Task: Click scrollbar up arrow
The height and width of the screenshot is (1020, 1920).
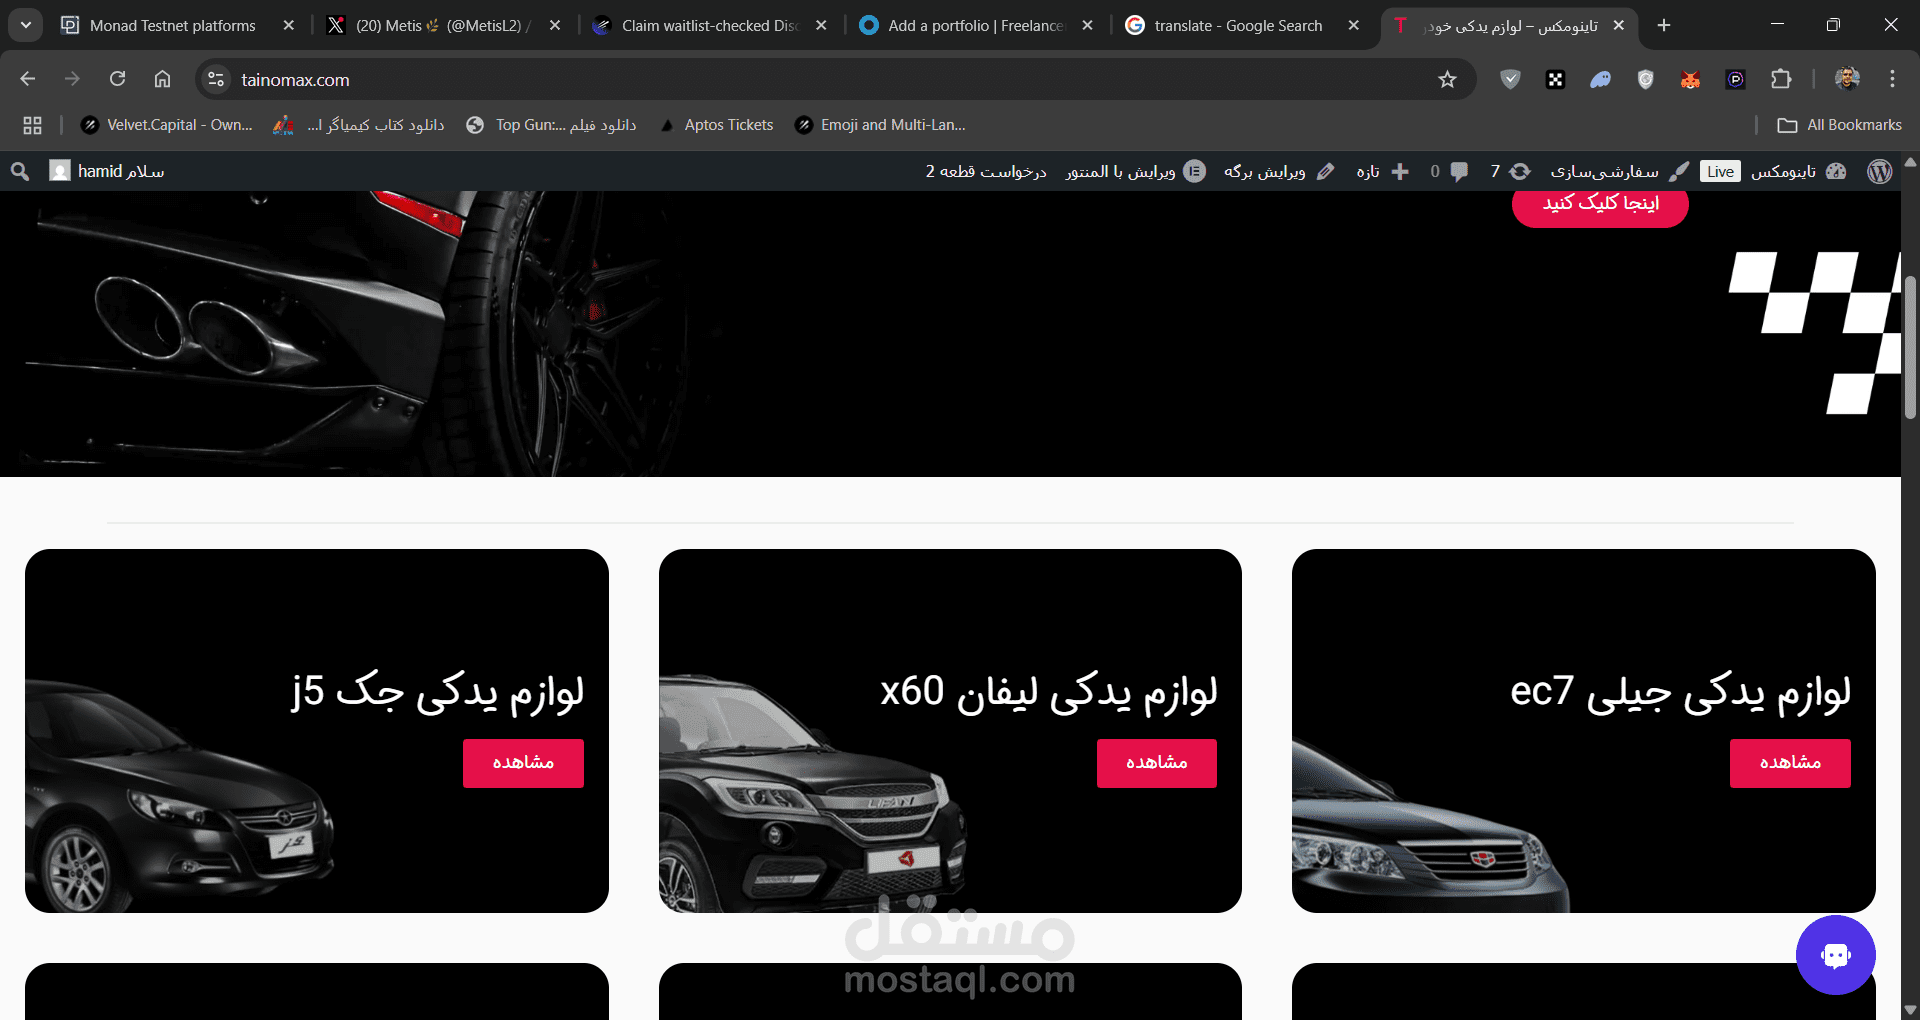Action: coord(1910,161)
